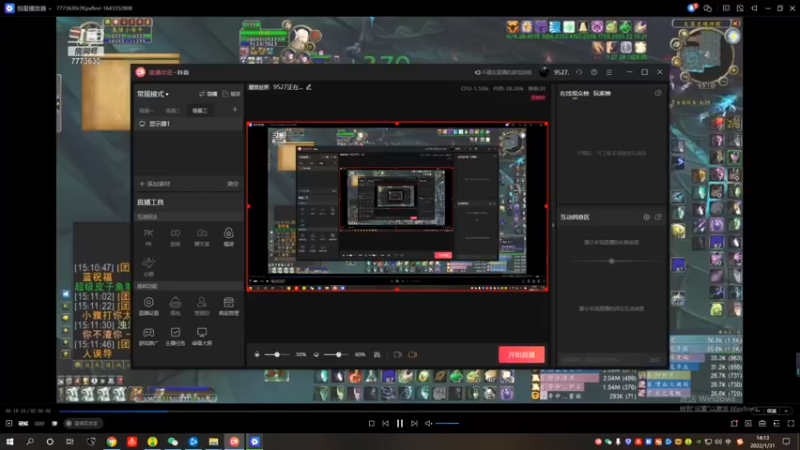Click the refresh icon in Douyin title bar
The image size is (800, 450).
click(x=579, y=72)
